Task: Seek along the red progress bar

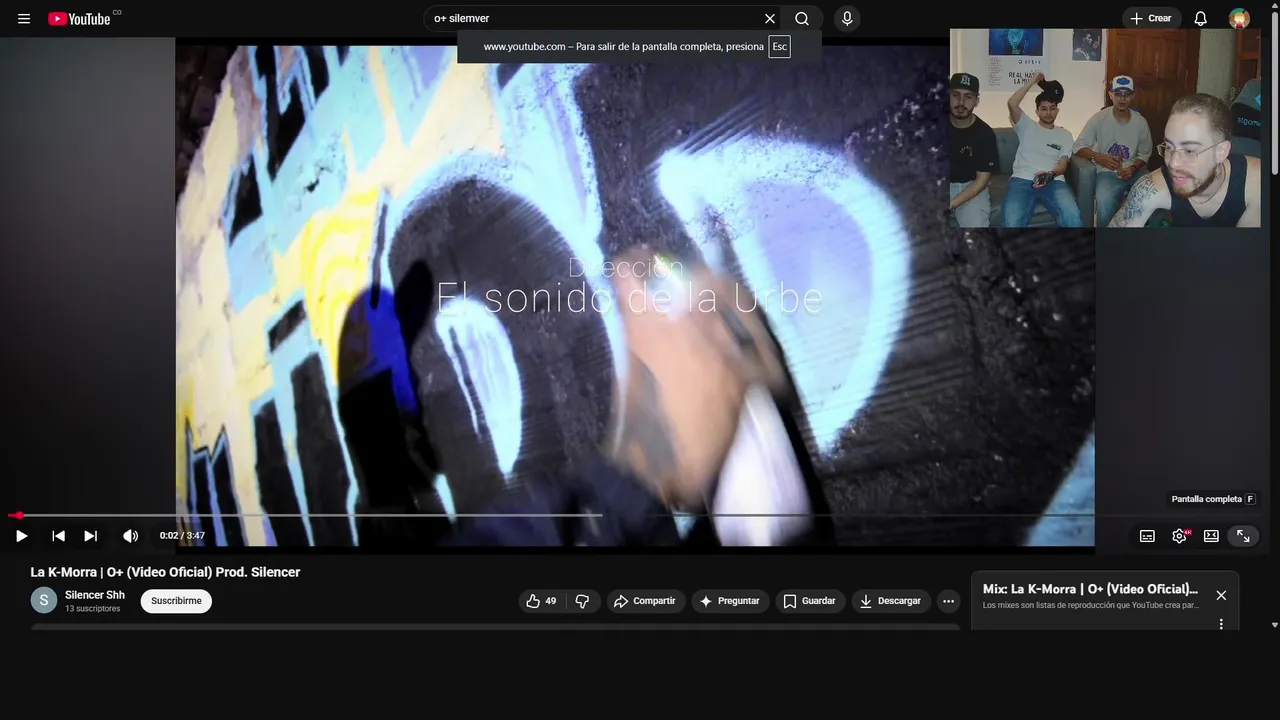Action: [x=635, y=516]
